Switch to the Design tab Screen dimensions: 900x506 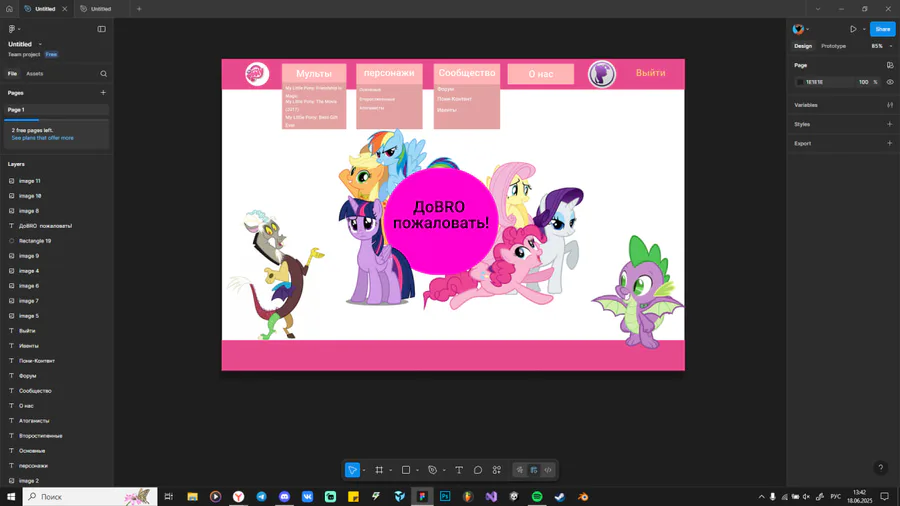803,46
